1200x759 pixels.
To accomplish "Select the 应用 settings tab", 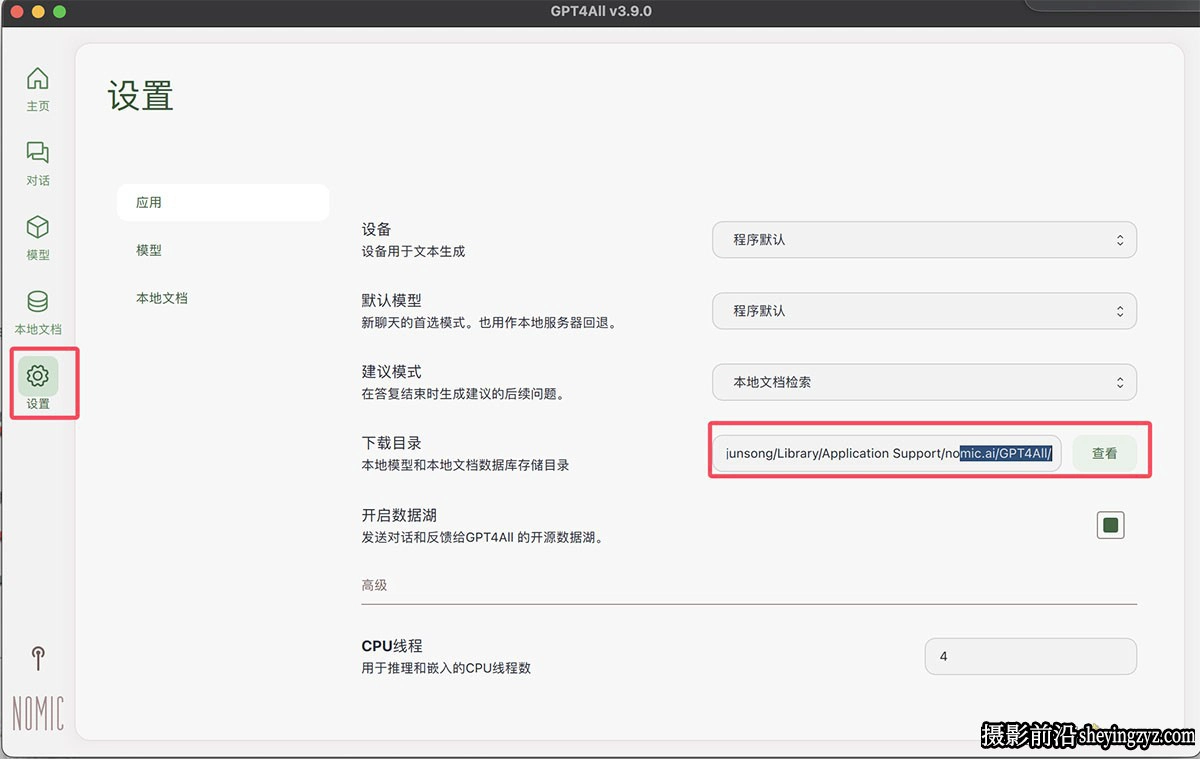I will point(223,202).
